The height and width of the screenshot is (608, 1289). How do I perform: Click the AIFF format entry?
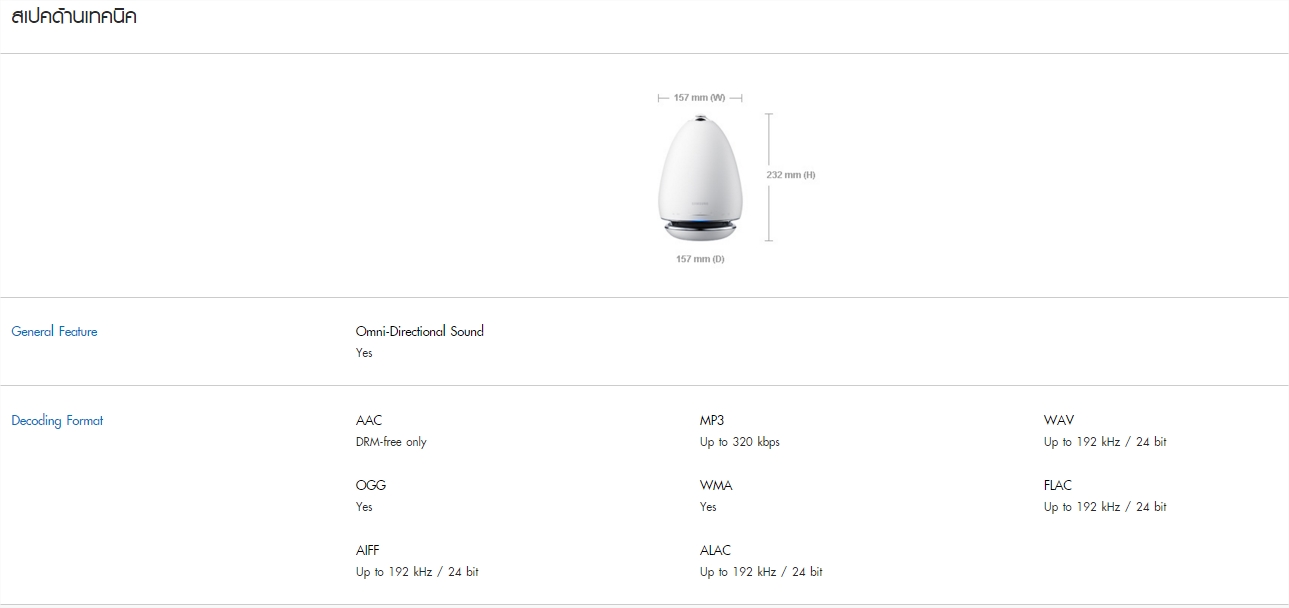coord(368,550)
